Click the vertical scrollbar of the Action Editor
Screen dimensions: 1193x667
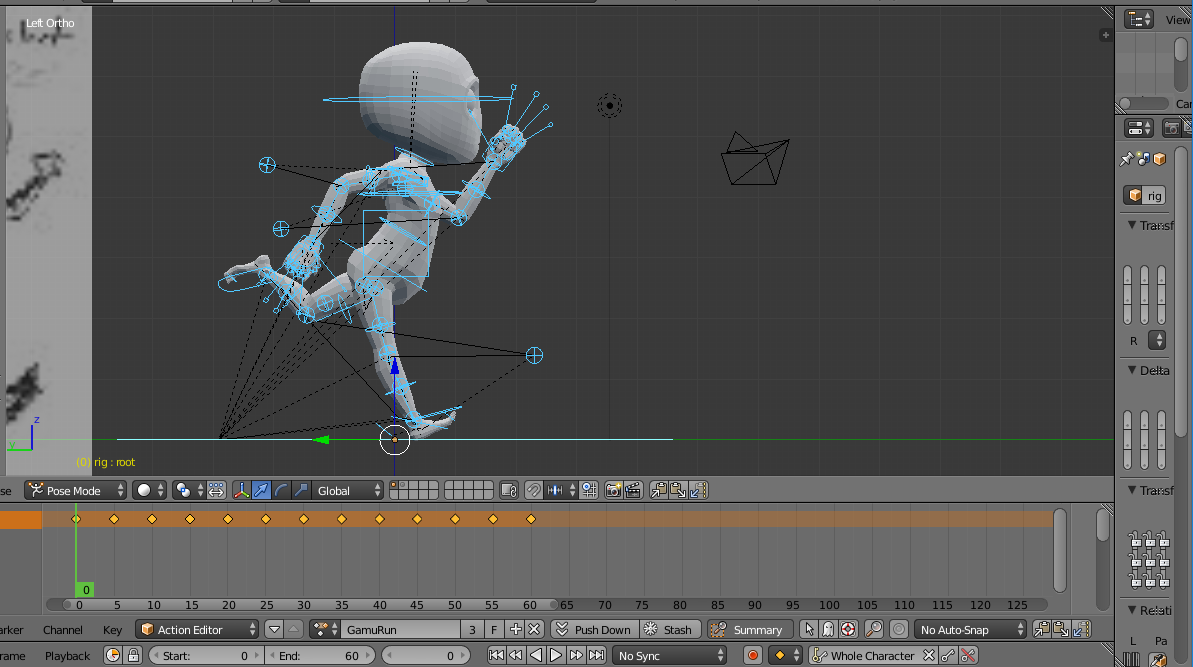[x=1061, y=550]
